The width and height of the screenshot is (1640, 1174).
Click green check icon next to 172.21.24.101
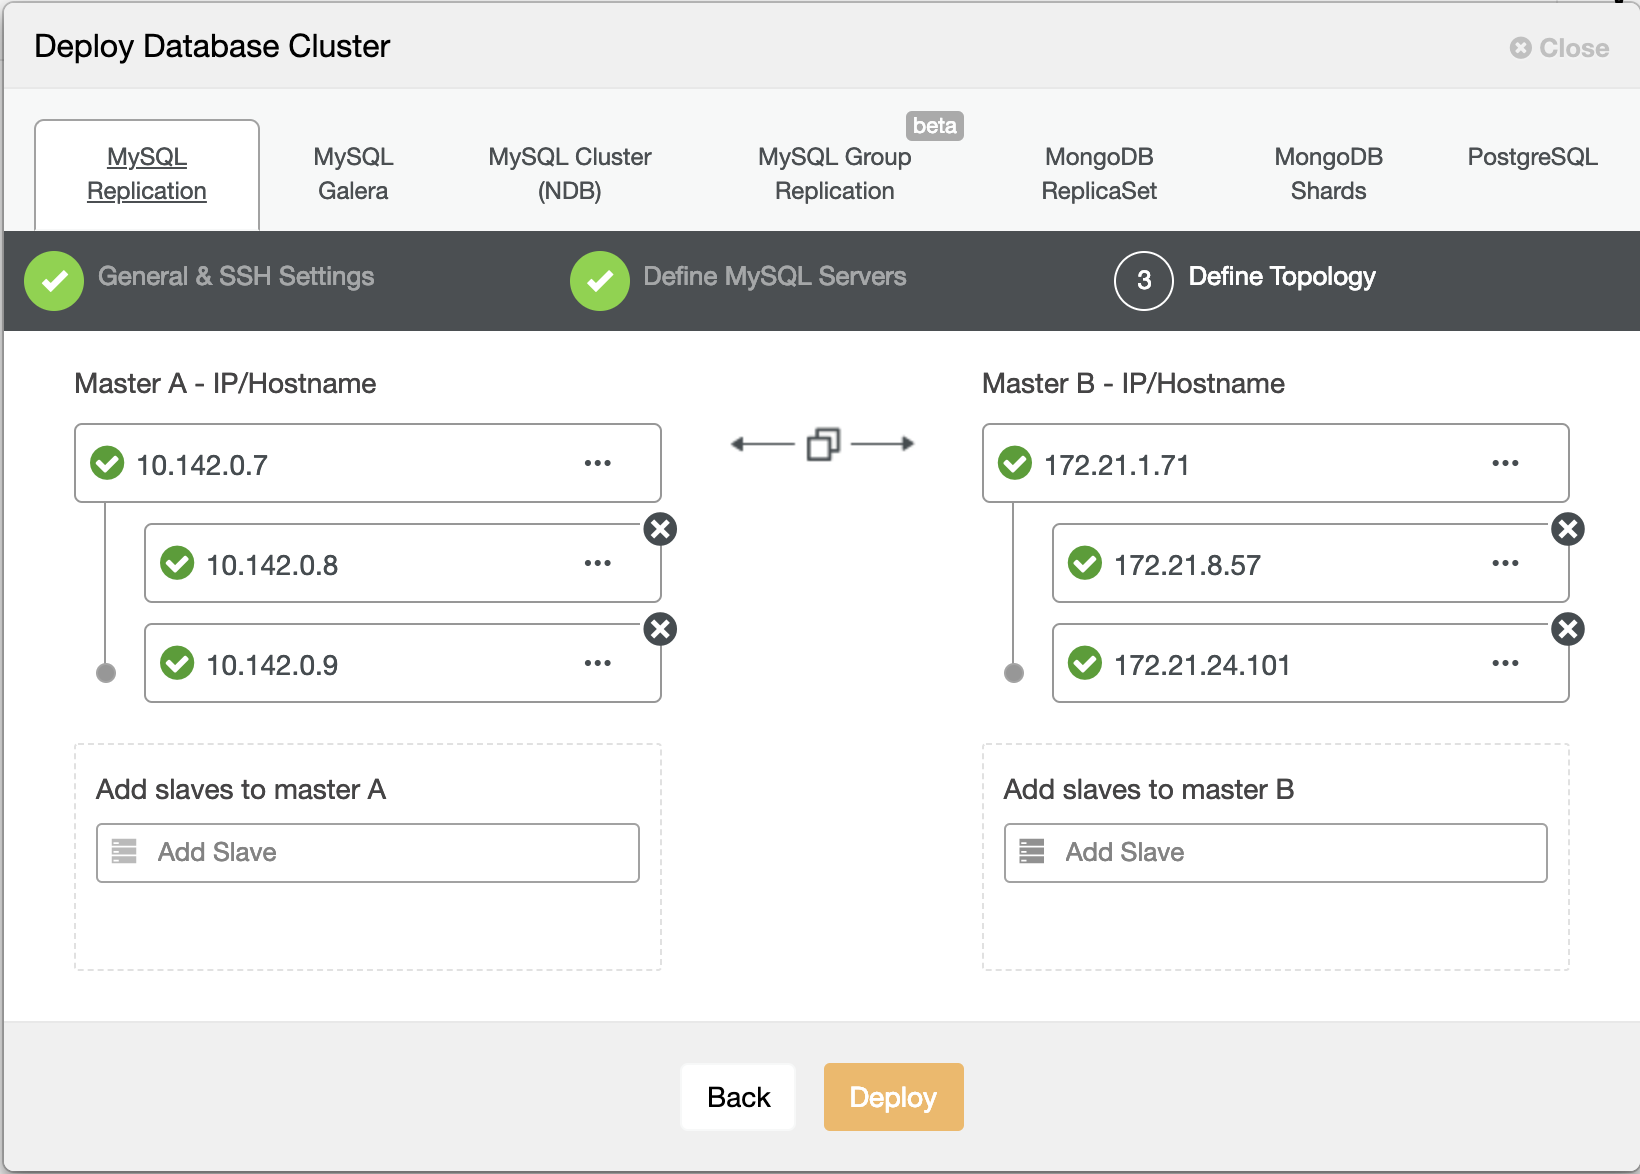tap(1085, 663)
